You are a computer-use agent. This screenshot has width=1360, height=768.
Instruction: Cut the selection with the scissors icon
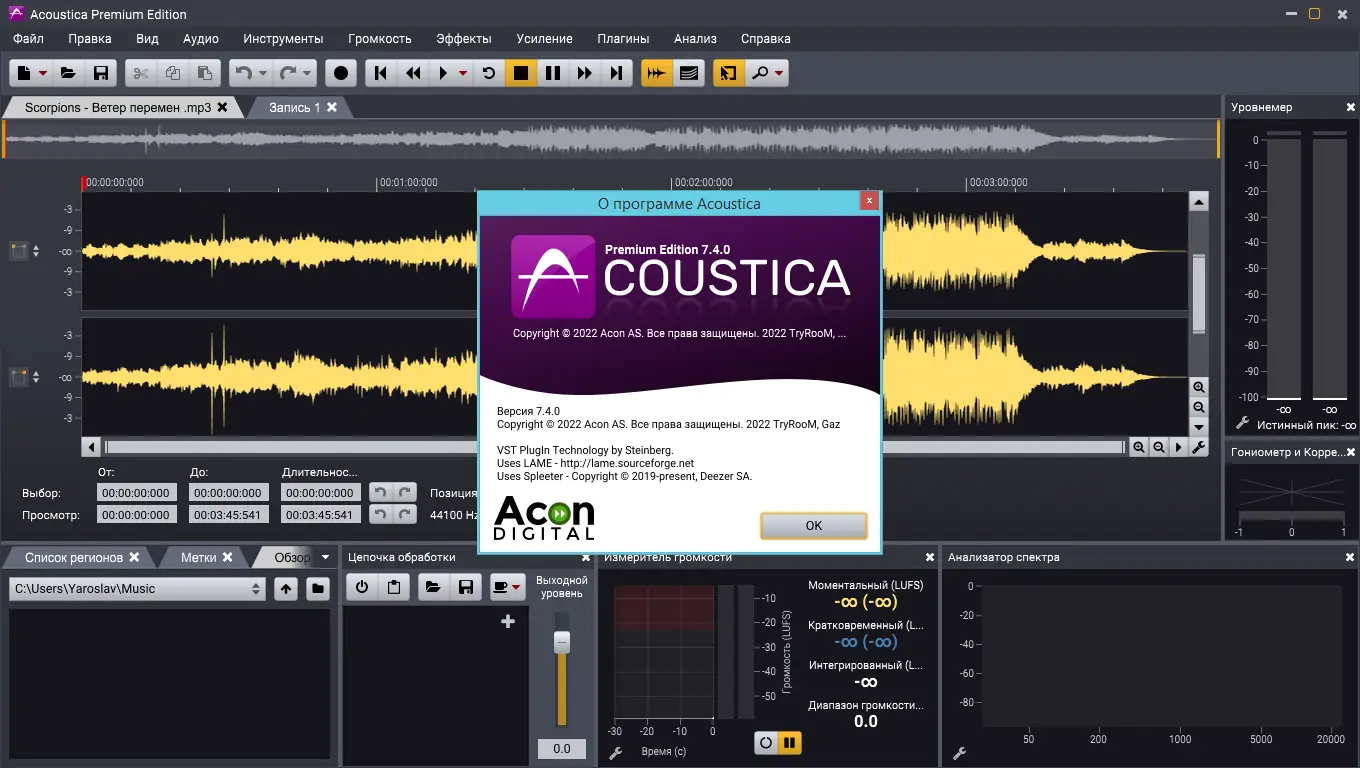point(141,73)
